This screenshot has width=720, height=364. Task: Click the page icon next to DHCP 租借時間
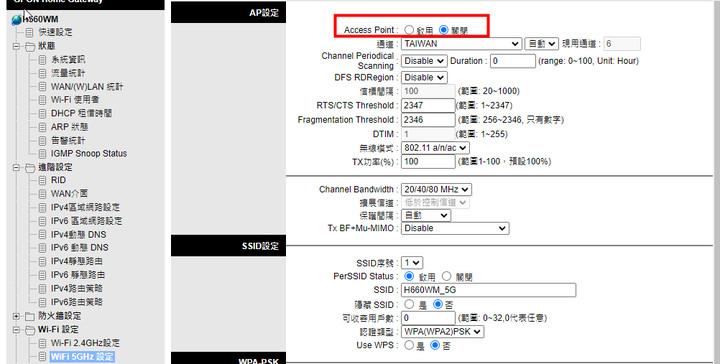point(42,114)
